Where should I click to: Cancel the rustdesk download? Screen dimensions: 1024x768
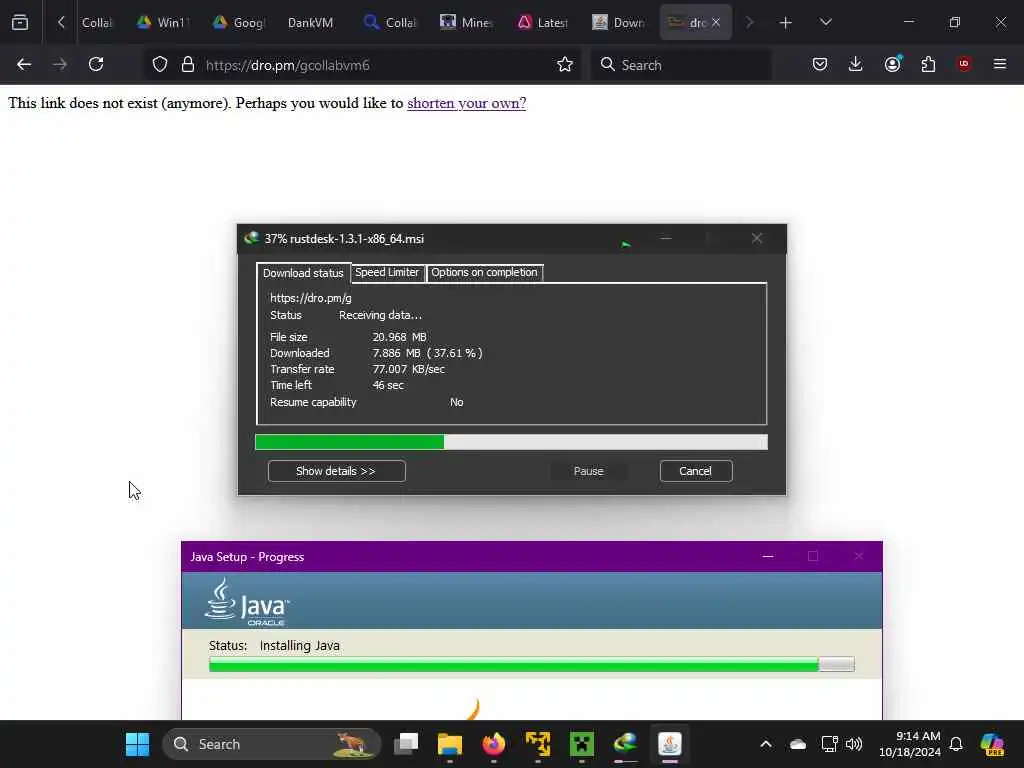696,471
